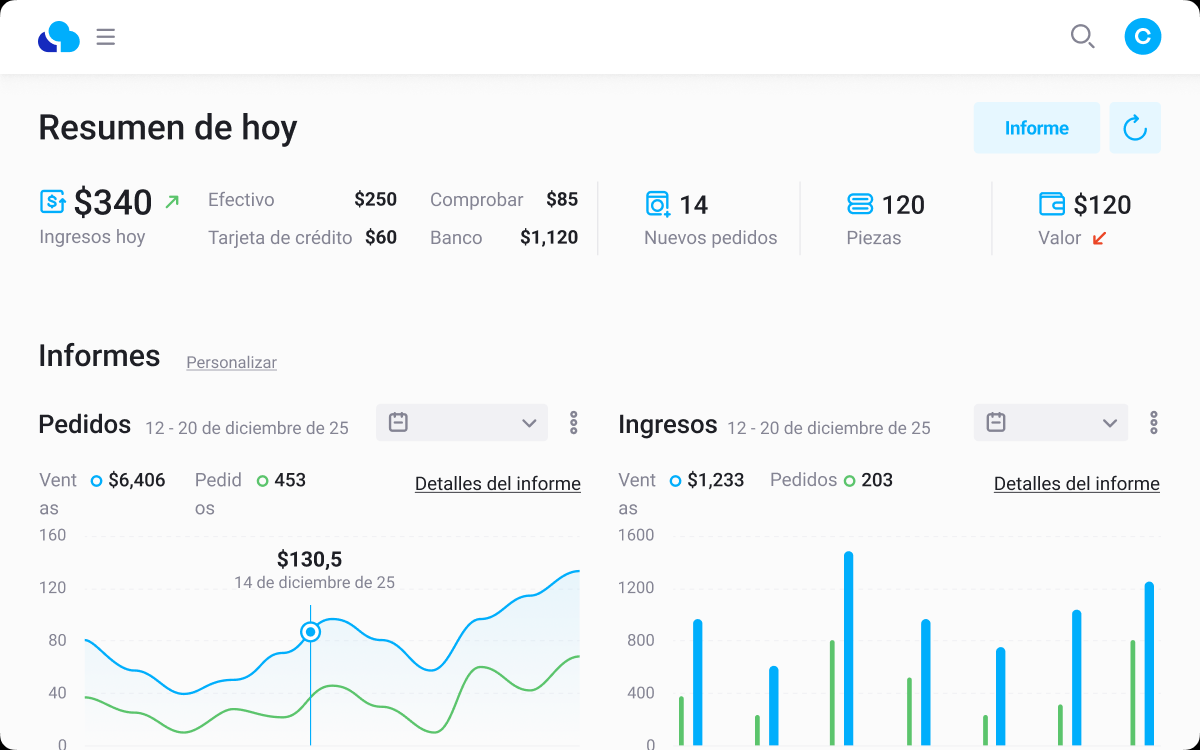This screenshot has height=750, width=1200.
Task: Click the Pedidos chart data point marker
Action: point(310,632)
